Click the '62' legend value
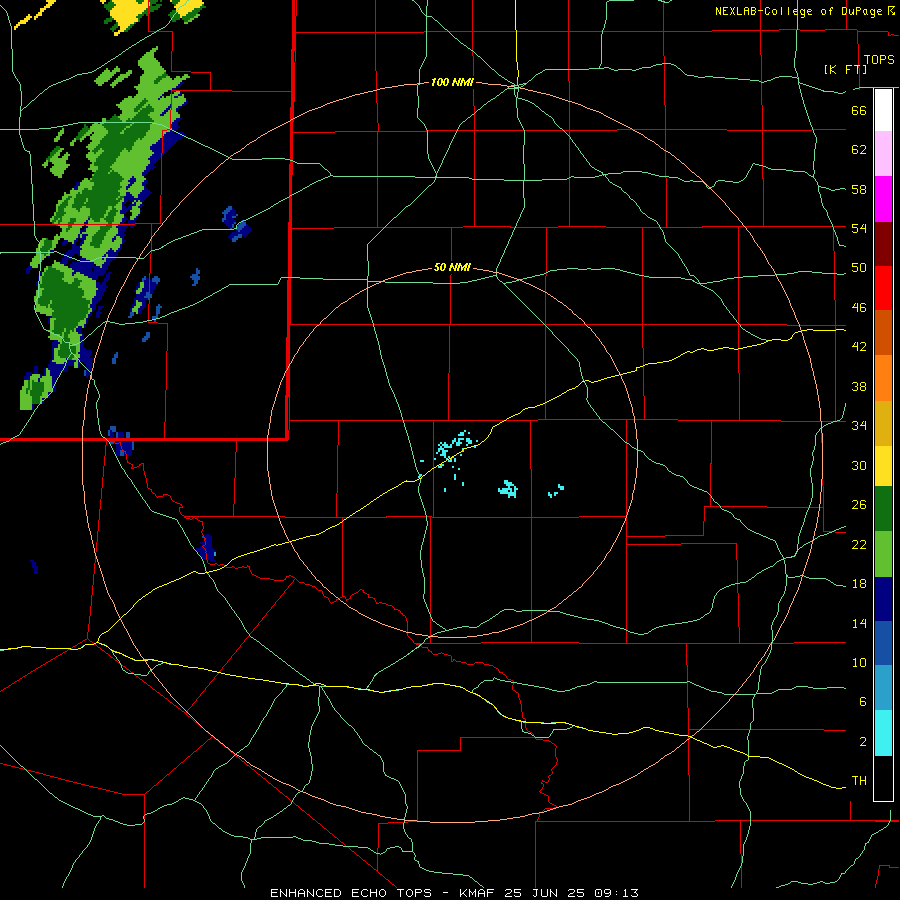Image resolution: width=900 pixels, height=900 pixels. pyautogui.click(x=859, y=150)
